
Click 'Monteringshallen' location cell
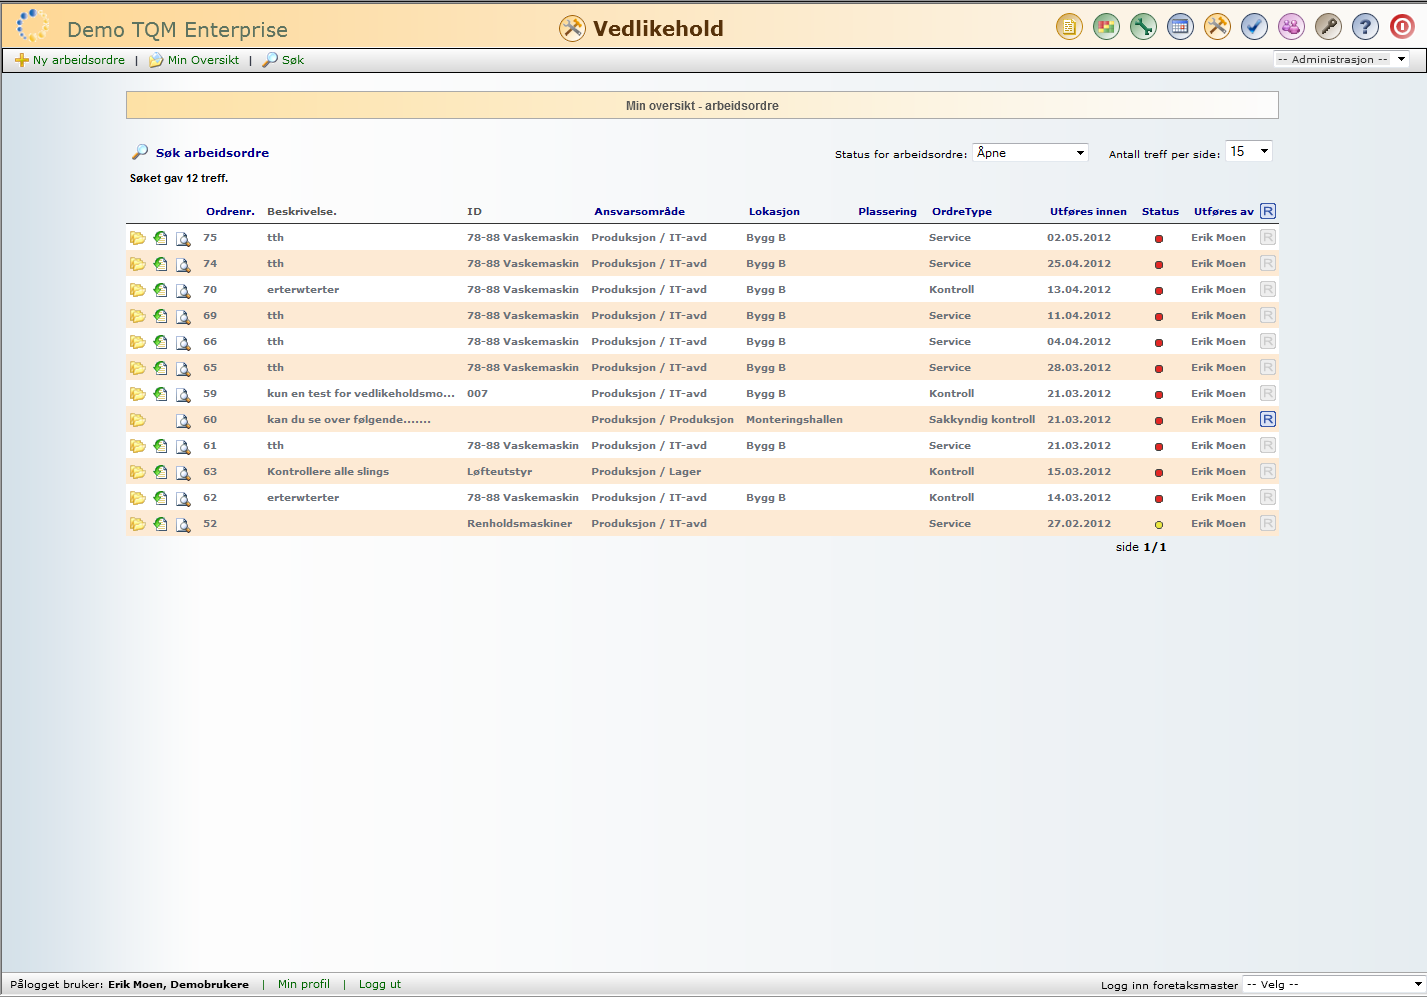click(x=794, y=420)
